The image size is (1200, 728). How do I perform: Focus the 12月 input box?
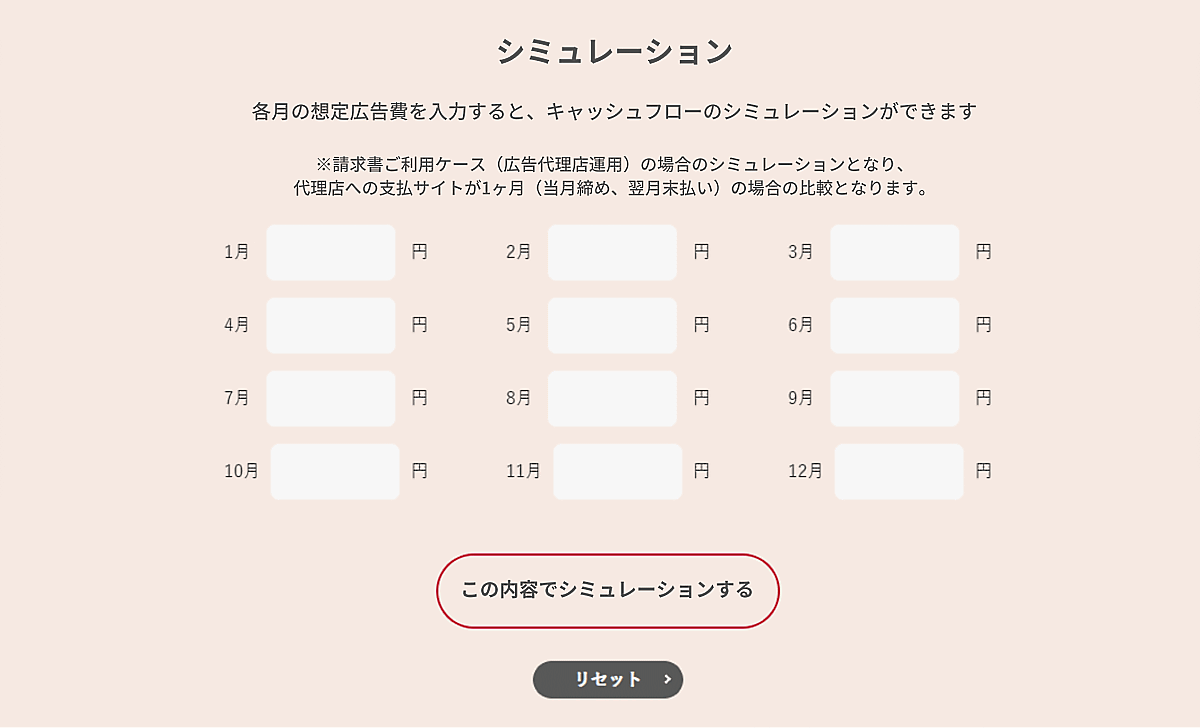coord(899,471)
